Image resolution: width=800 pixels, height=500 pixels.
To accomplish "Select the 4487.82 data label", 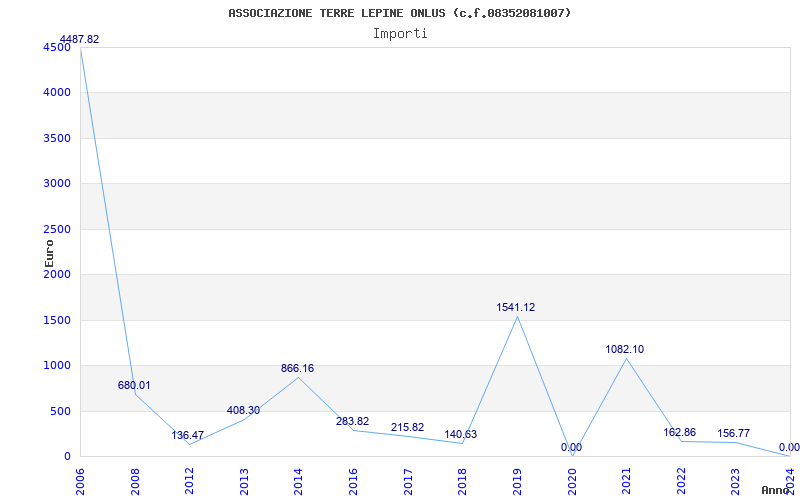I will [x=80, y=39].
